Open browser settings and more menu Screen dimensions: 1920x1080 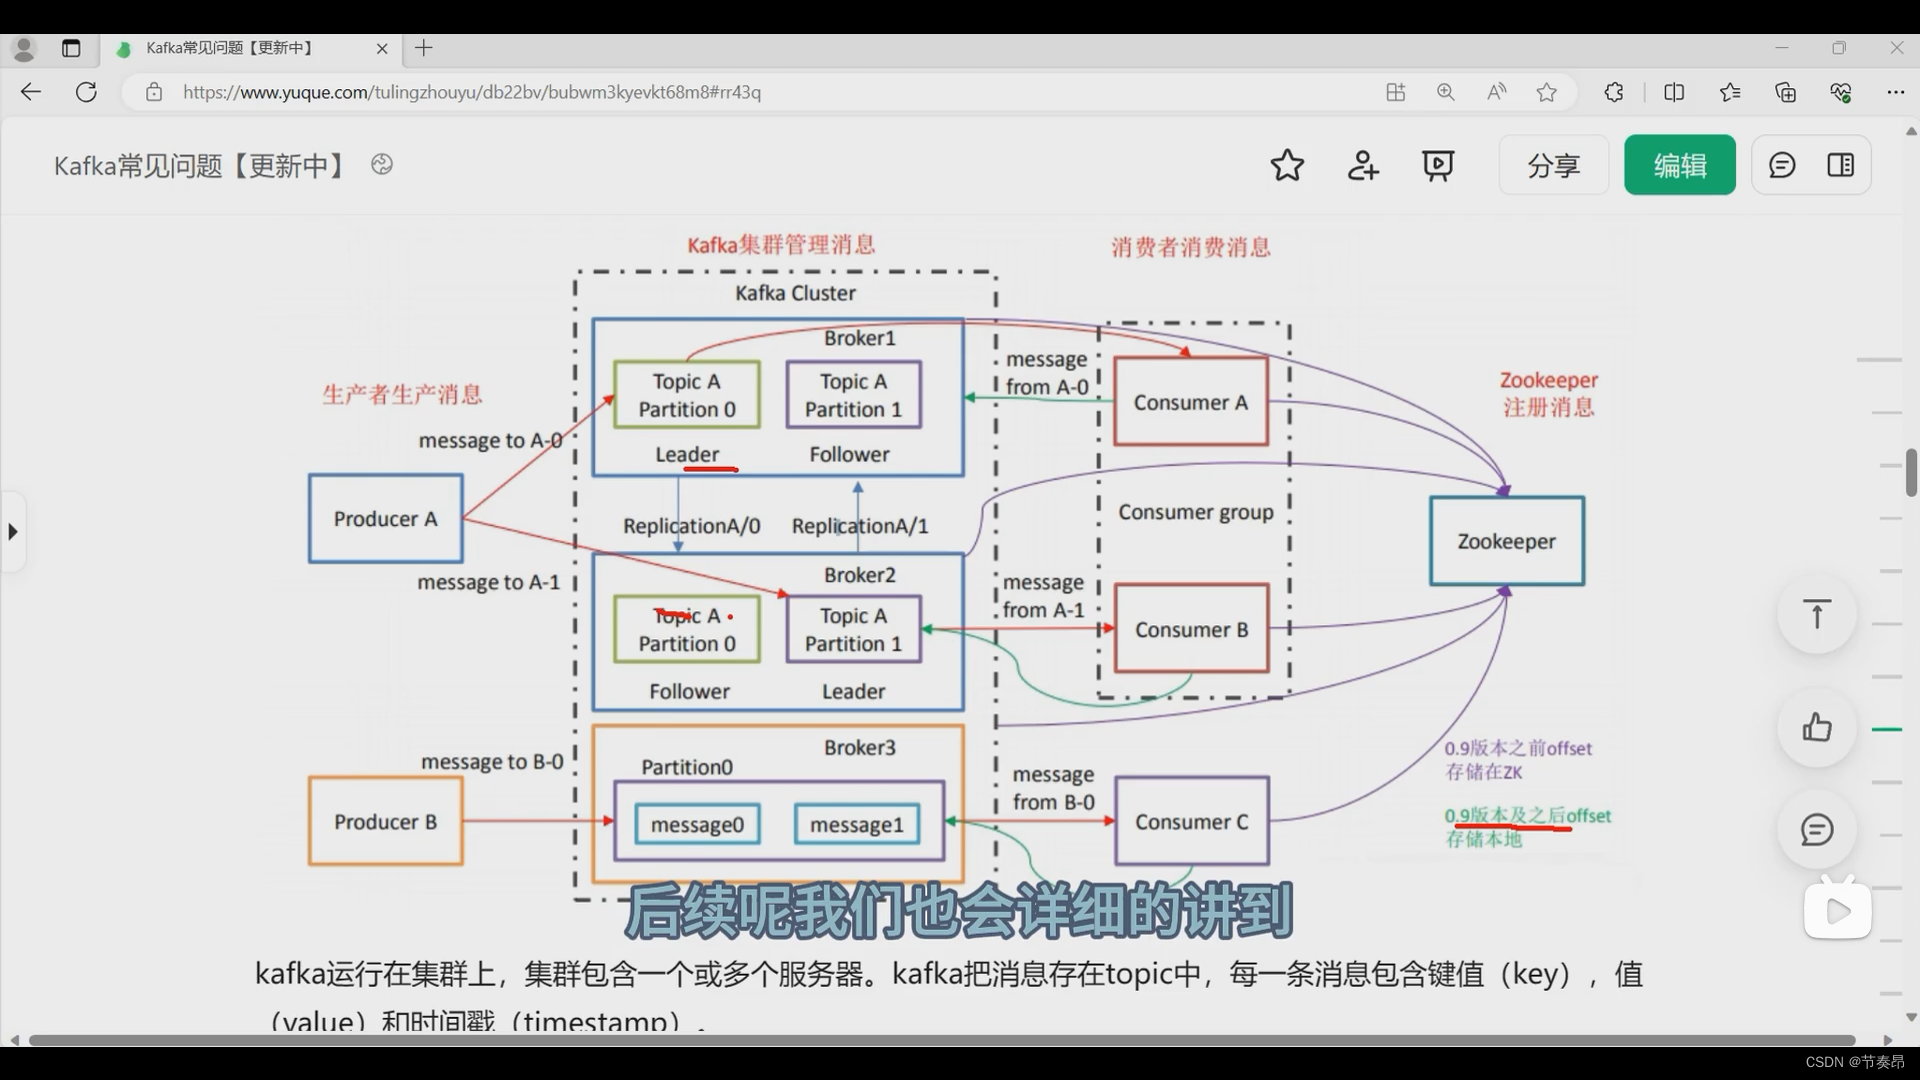(1896, 92)
